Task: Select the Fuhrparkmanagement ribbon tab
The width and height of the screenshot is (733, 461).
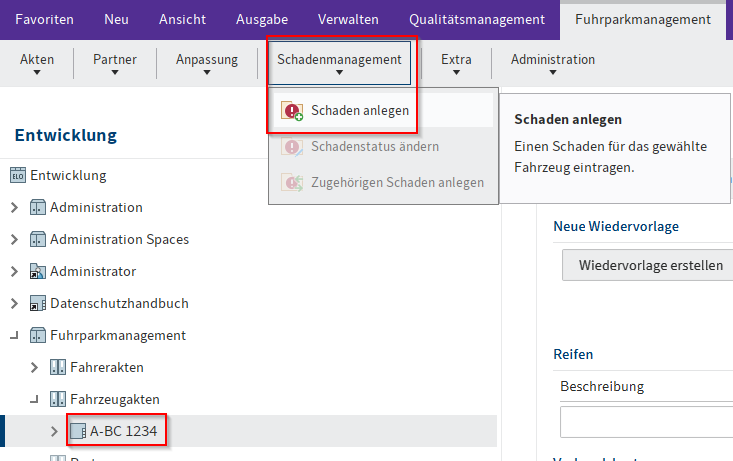Action: coord(643,20)
